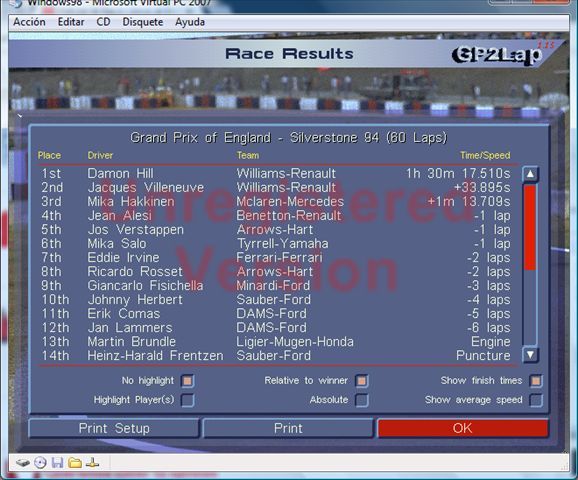Click team Minardi-Ford
The image size is (578, 480).
[273, 285]
